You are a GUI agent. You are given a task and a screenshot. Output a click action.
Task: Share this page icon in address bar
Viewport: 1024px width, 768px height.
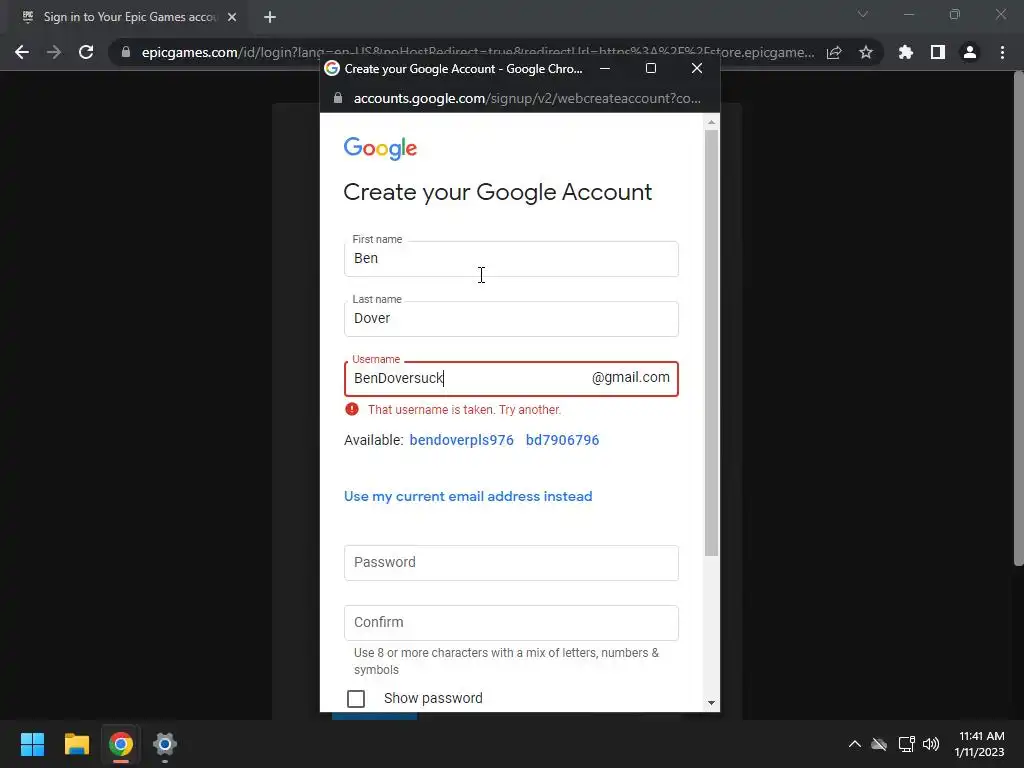click(x=834, y=52)
